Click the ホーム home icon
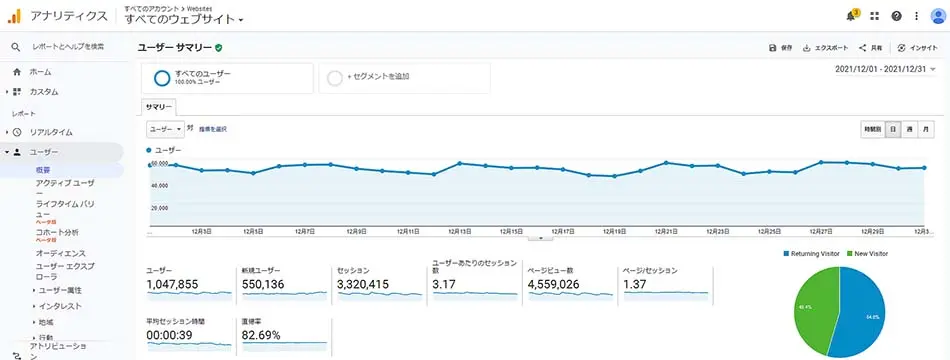 [16, 72]
